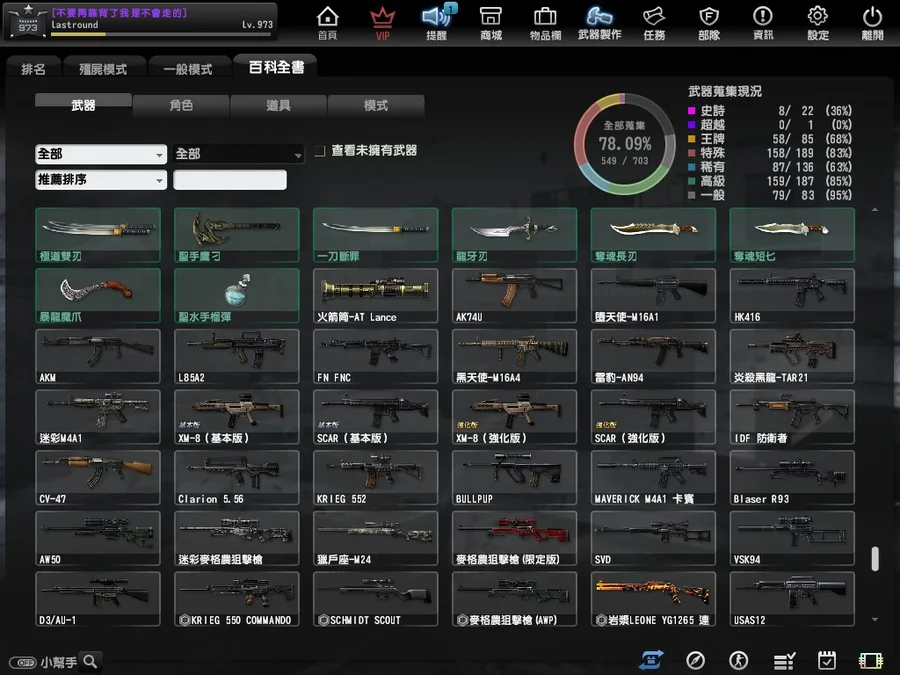Open the 推薦排序 sort dropdown
Image resolution: width=900 pixels, height=675 pixels.
click(101, 180)
